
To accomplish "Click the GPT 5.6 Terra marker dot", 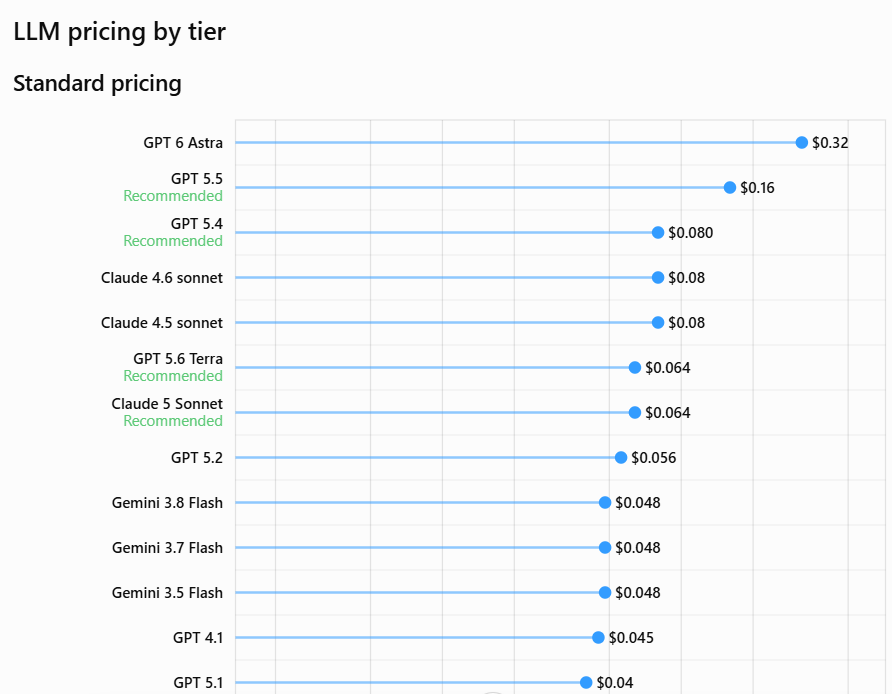I will (635, 367).
